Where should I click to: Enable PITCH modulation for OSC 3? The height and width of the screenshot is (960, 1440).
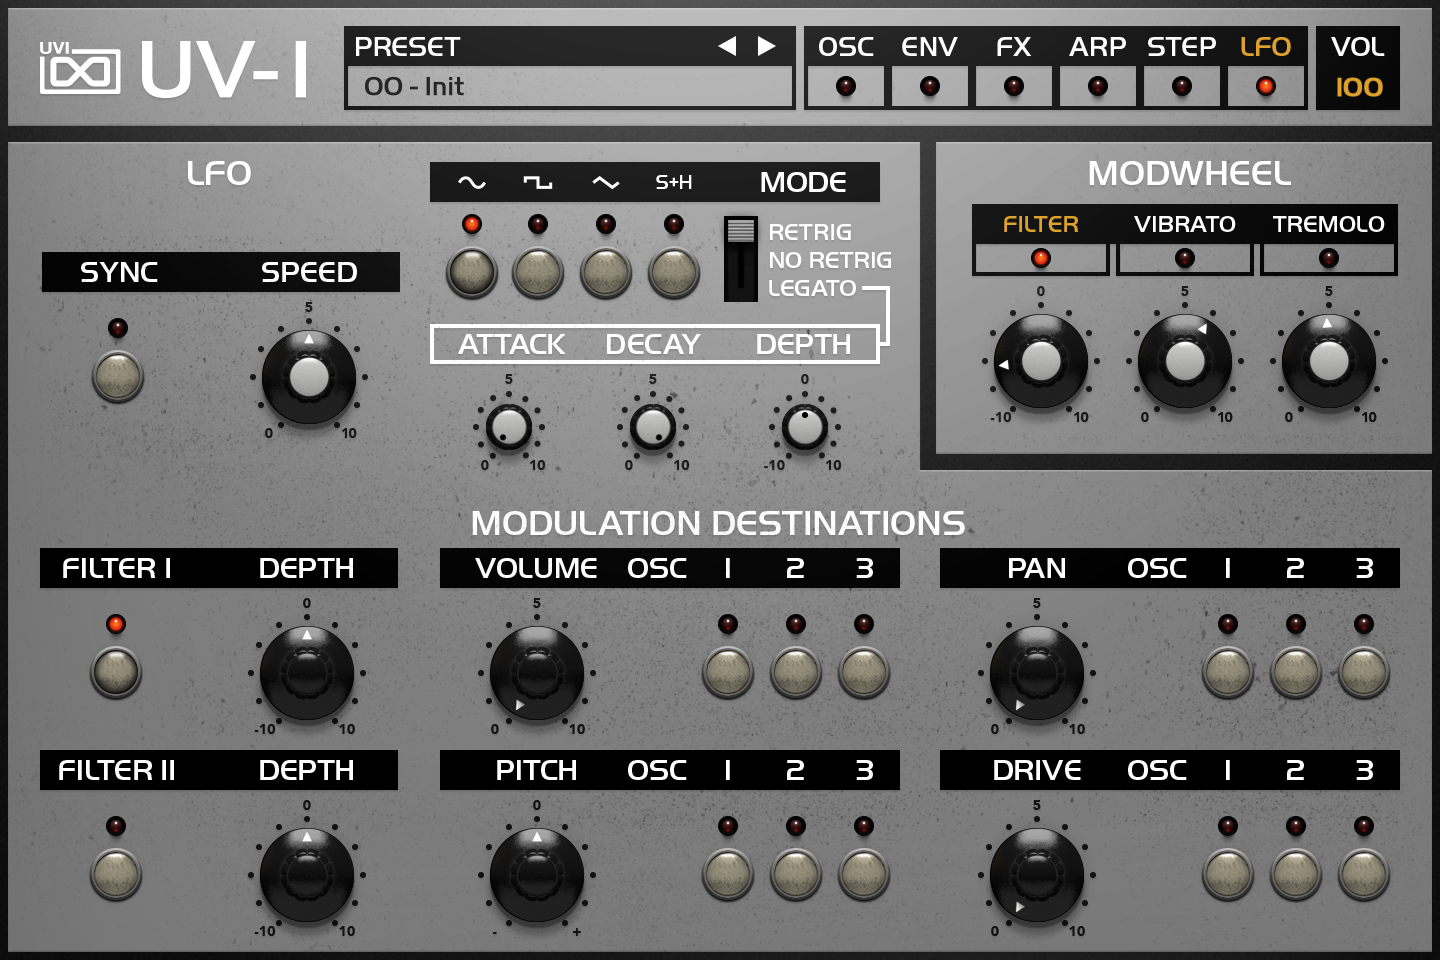pos(864,874)
